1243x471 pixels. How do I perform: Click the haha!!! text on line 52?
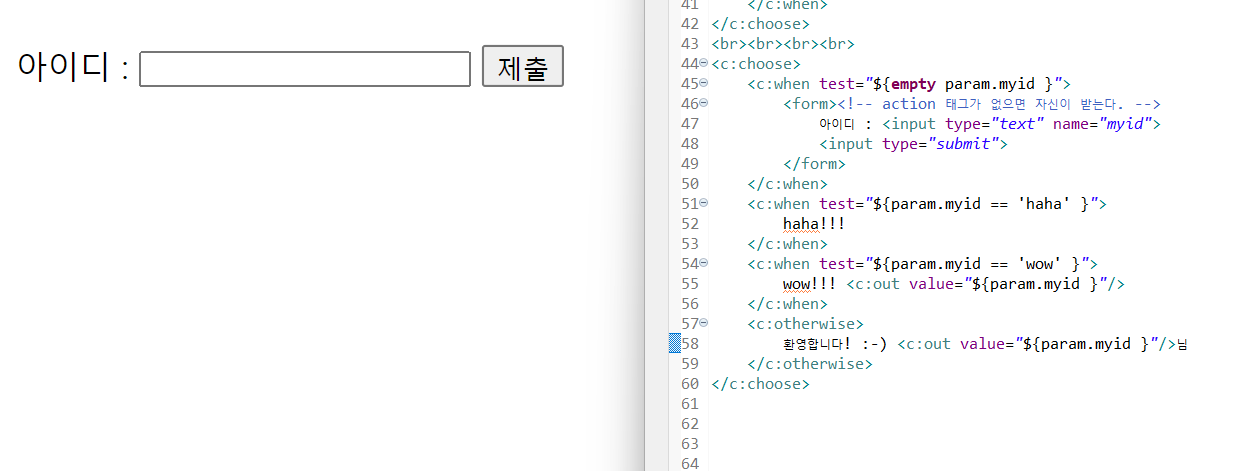click(814, 224)
